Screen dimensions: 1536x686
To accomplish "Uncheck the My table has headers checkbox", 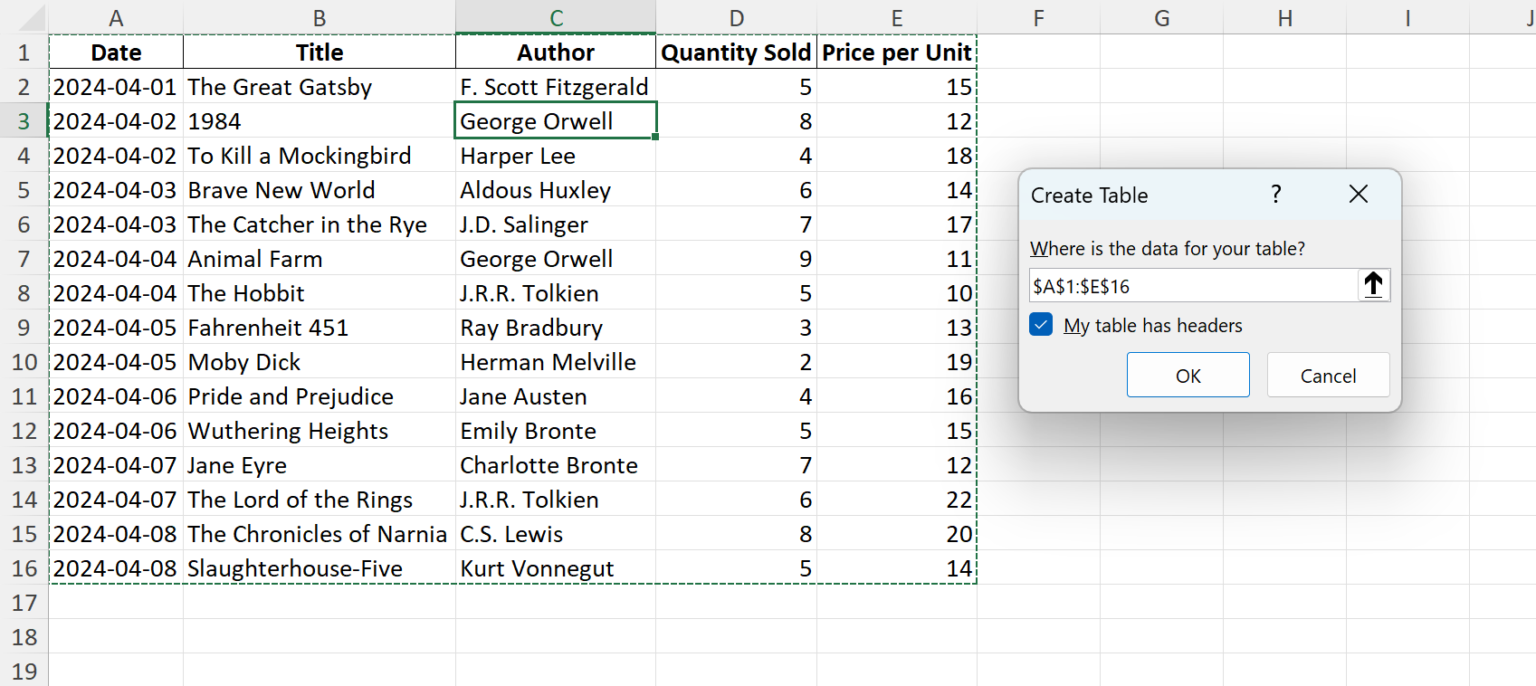I will point(1041,325).
